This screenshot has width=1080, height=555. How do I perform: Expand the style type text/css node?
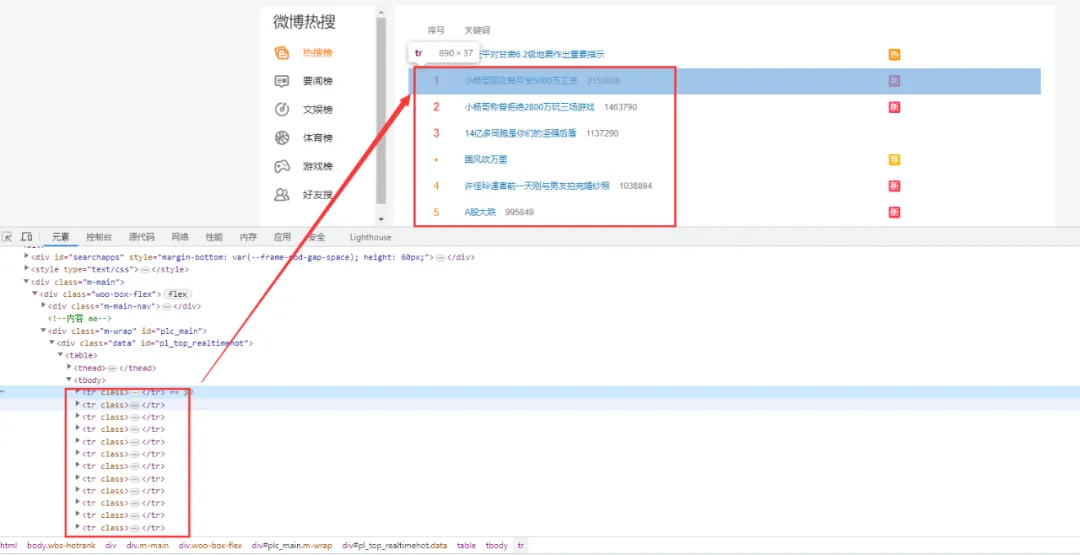click(27, 269)
